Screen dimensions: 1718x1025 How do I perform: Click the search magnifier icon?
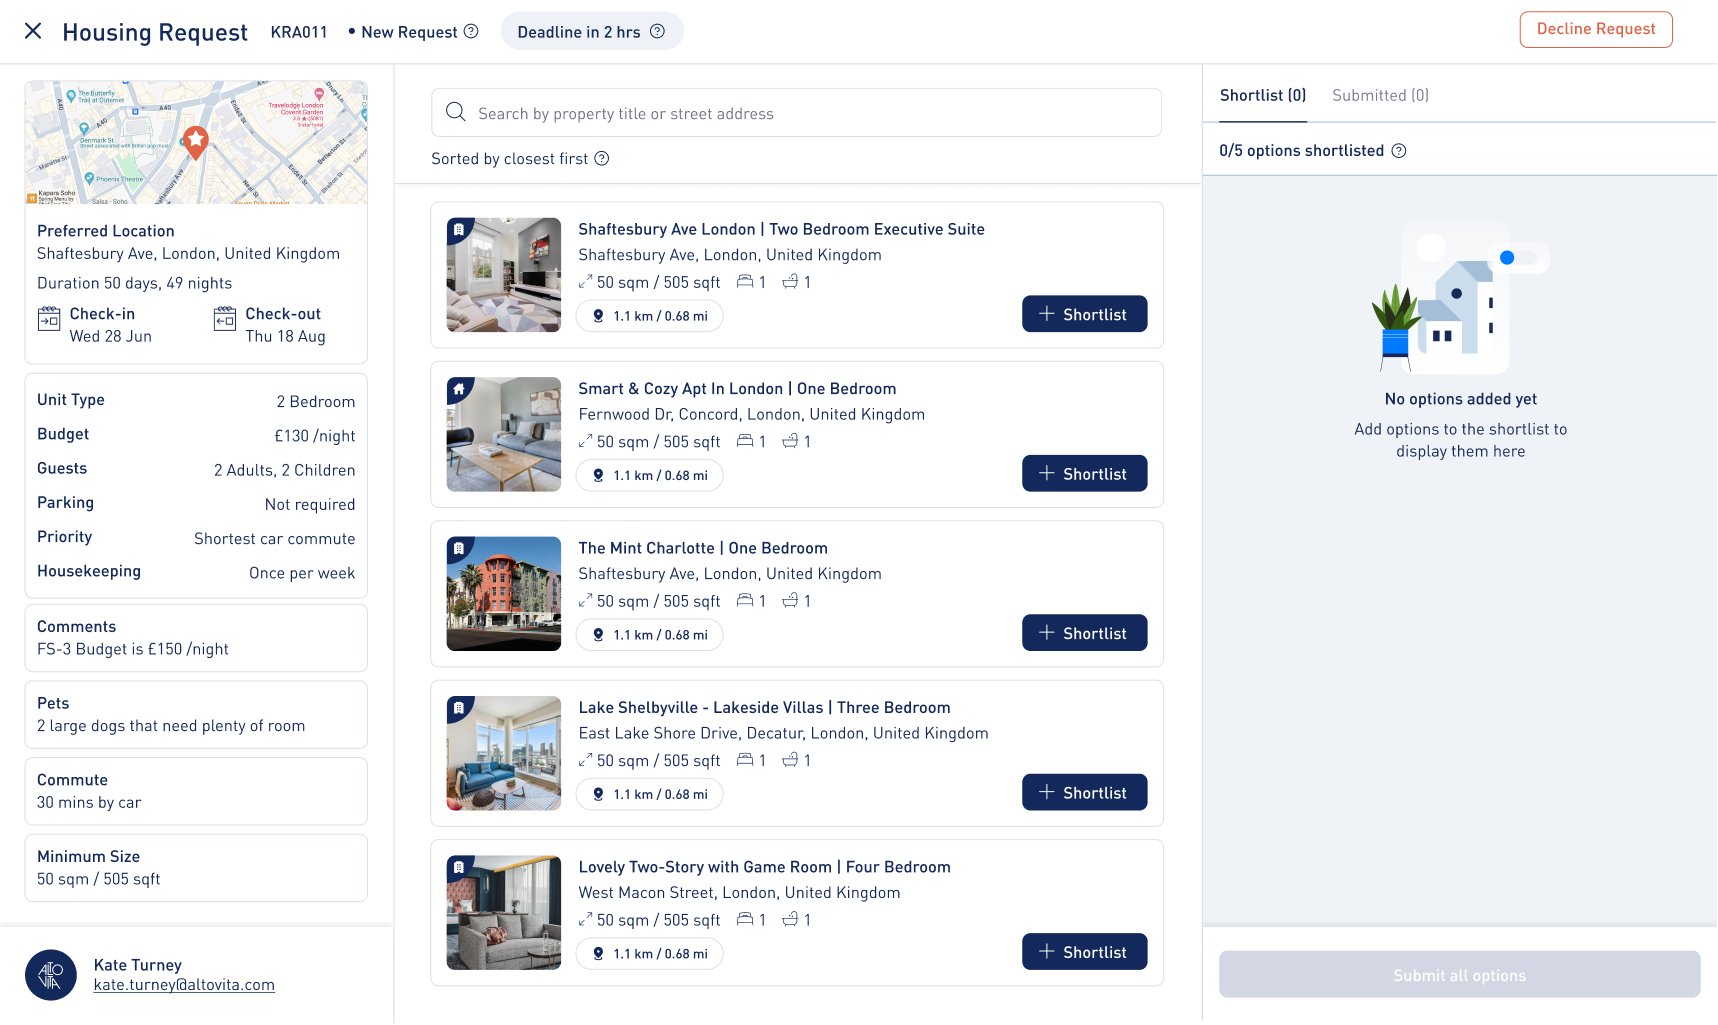456,112
